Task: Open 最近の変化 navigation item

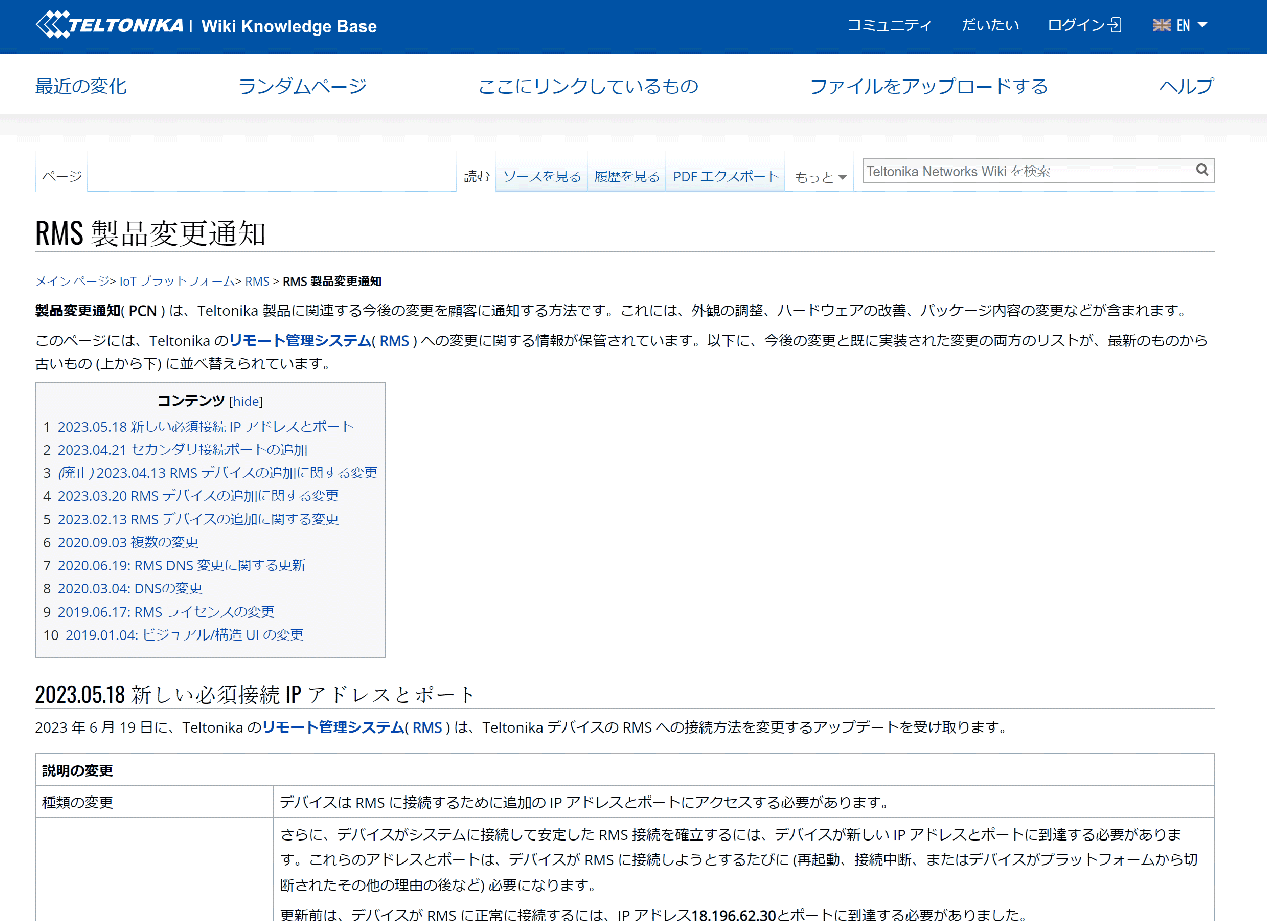Action: [x=81, y=86]
